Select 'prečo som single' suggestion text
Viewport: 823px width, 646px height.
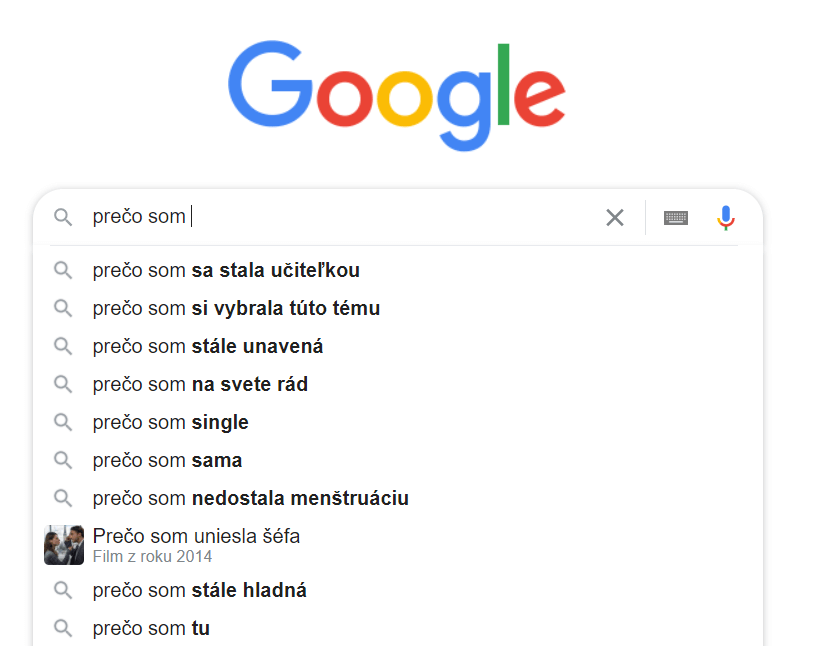[171, 422]
